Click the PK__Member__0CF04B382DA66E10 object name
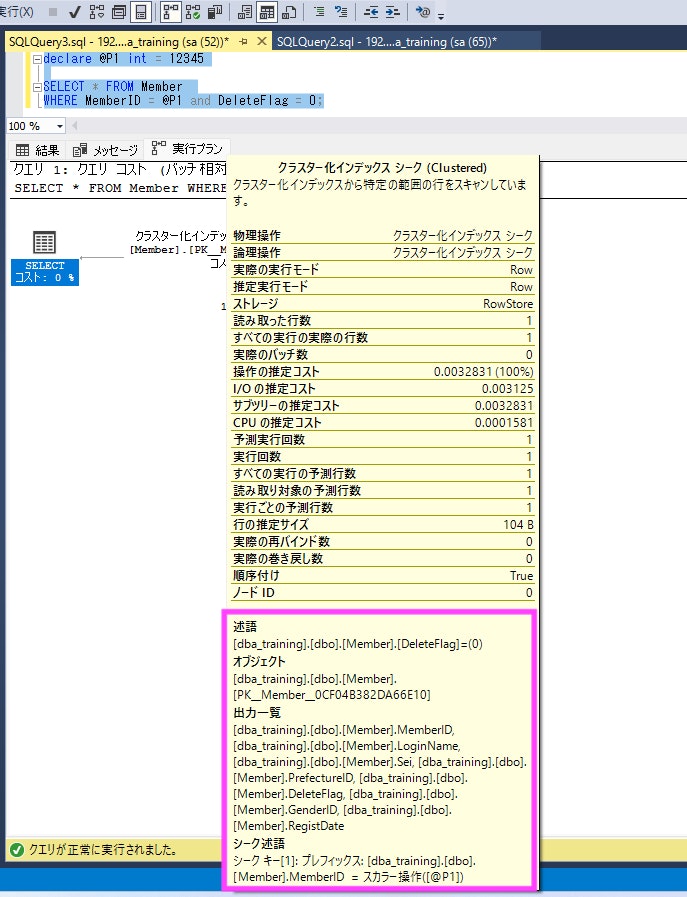This screenshot has height=897, width=687. [332, 695]
